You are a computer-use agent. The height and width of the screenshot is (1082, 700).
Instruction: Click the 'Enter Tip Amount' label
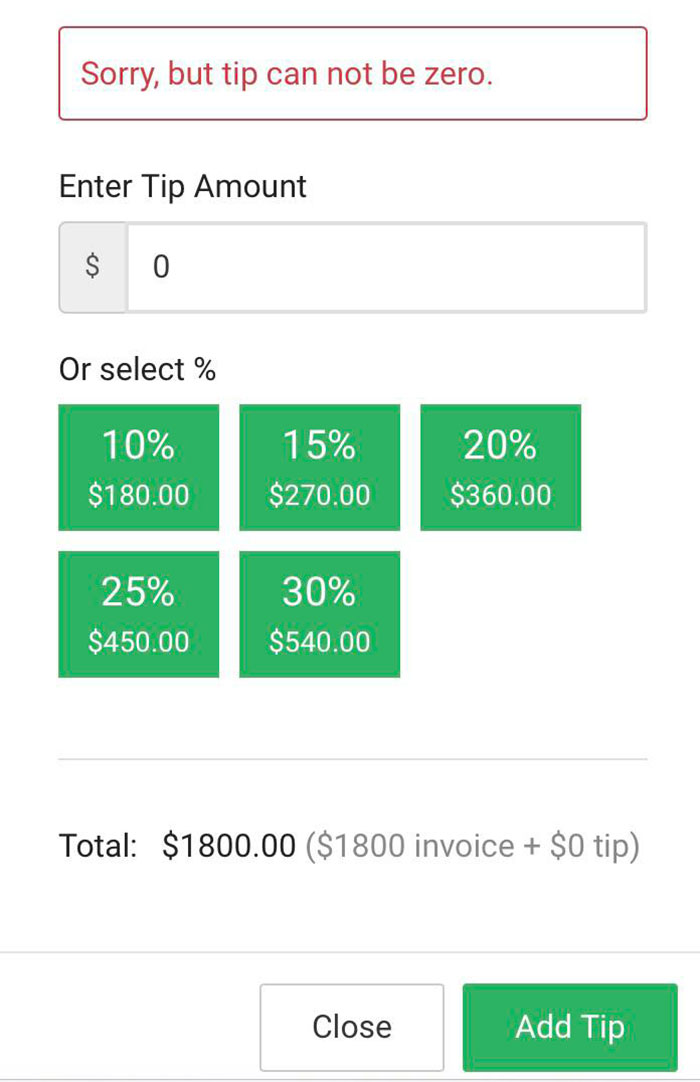click(x=183, y=187)
